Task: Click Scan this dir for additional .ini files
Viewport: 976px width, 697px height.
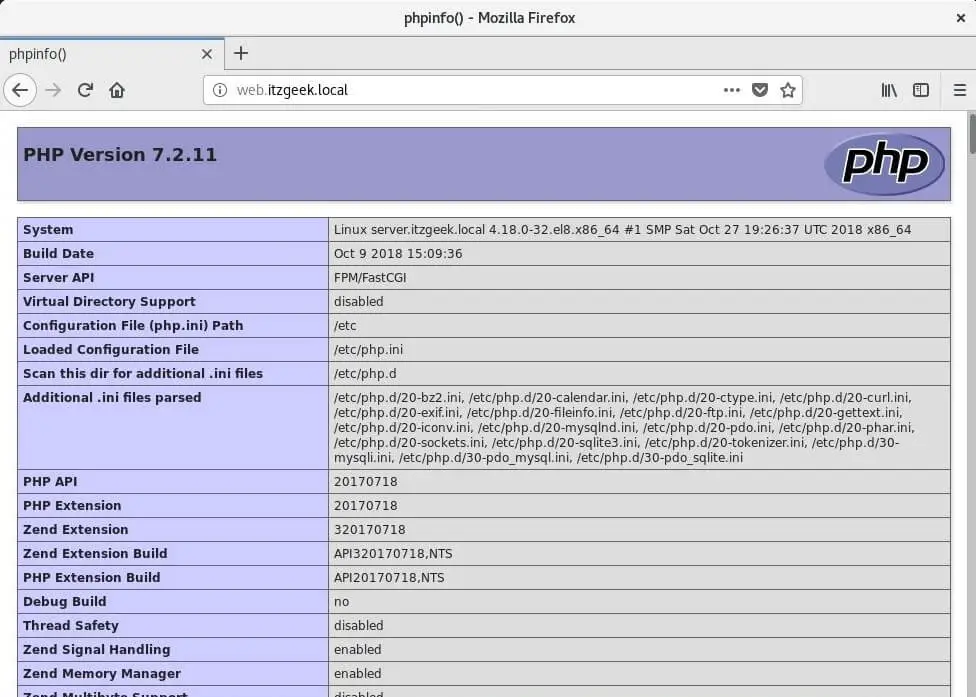Action: (143, 373)
